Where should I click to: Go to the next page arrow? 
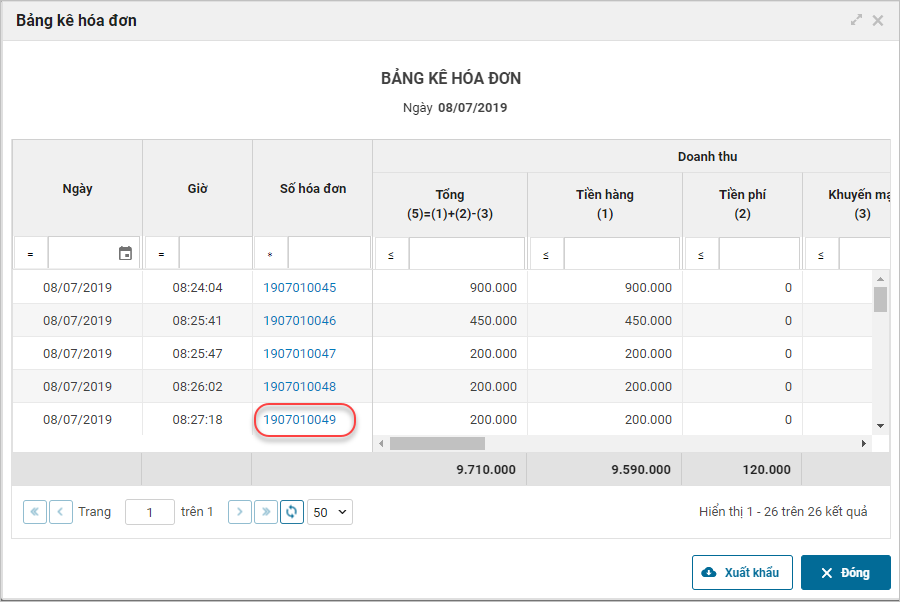tap(240, 511)
